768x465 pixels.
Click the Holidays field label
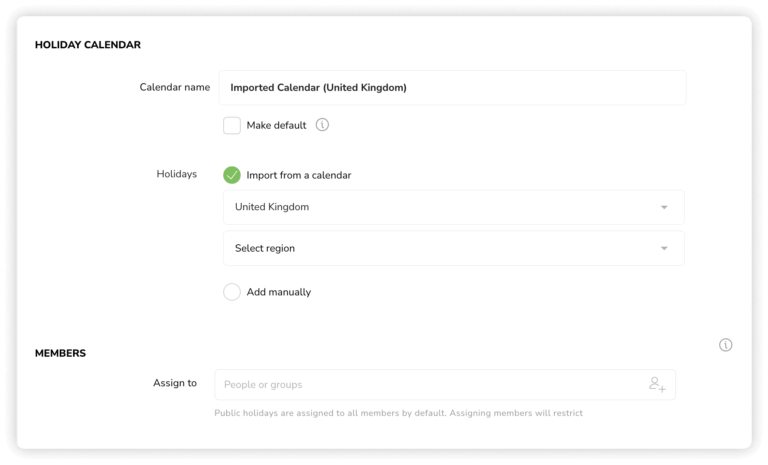[x=177, y=174]
